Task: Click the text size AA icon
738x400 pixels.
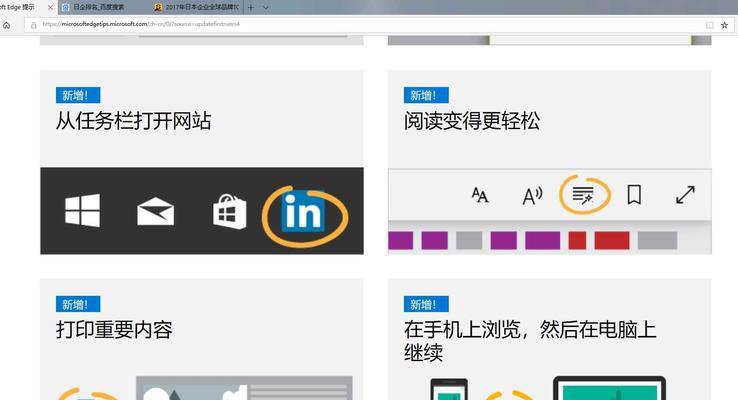Action: [x=480, y=195]
